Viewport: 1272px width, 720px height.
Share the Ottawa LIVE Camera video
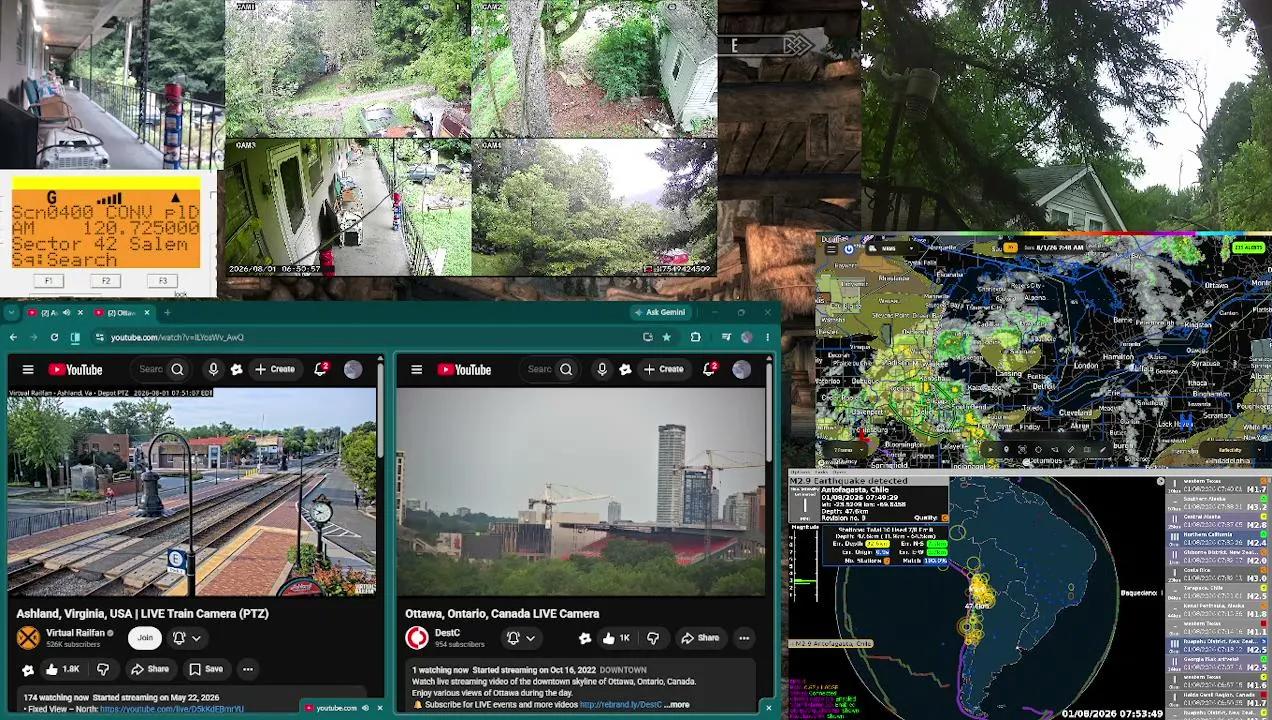700,638
